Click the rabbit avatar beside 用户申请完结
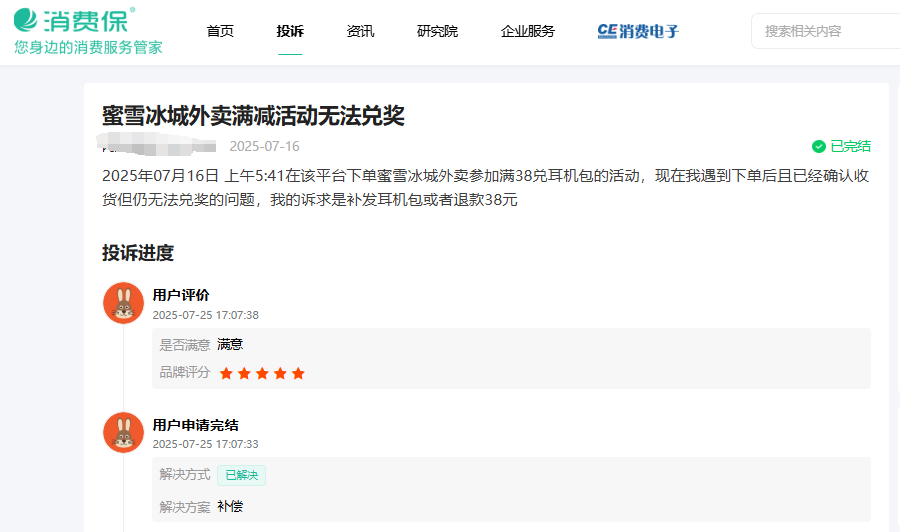The height and width of the screenshot is (532, 900). pos(123,433)
